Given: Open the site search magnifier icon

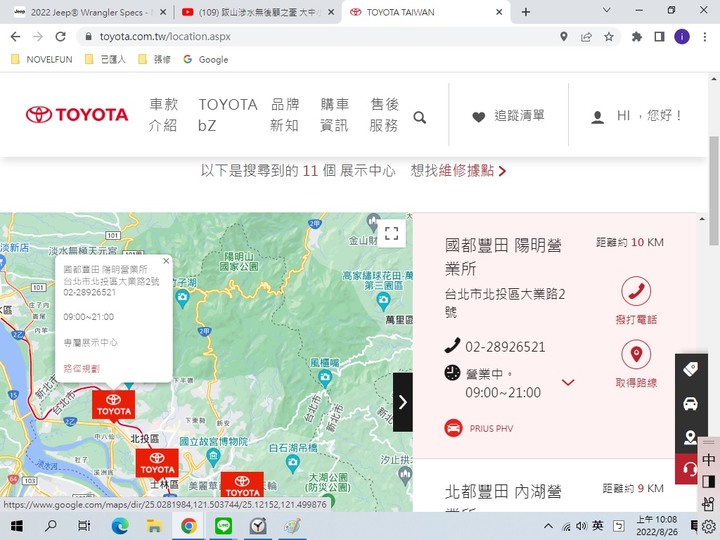Looking at the screenshot, I should [x=419, y=118].
